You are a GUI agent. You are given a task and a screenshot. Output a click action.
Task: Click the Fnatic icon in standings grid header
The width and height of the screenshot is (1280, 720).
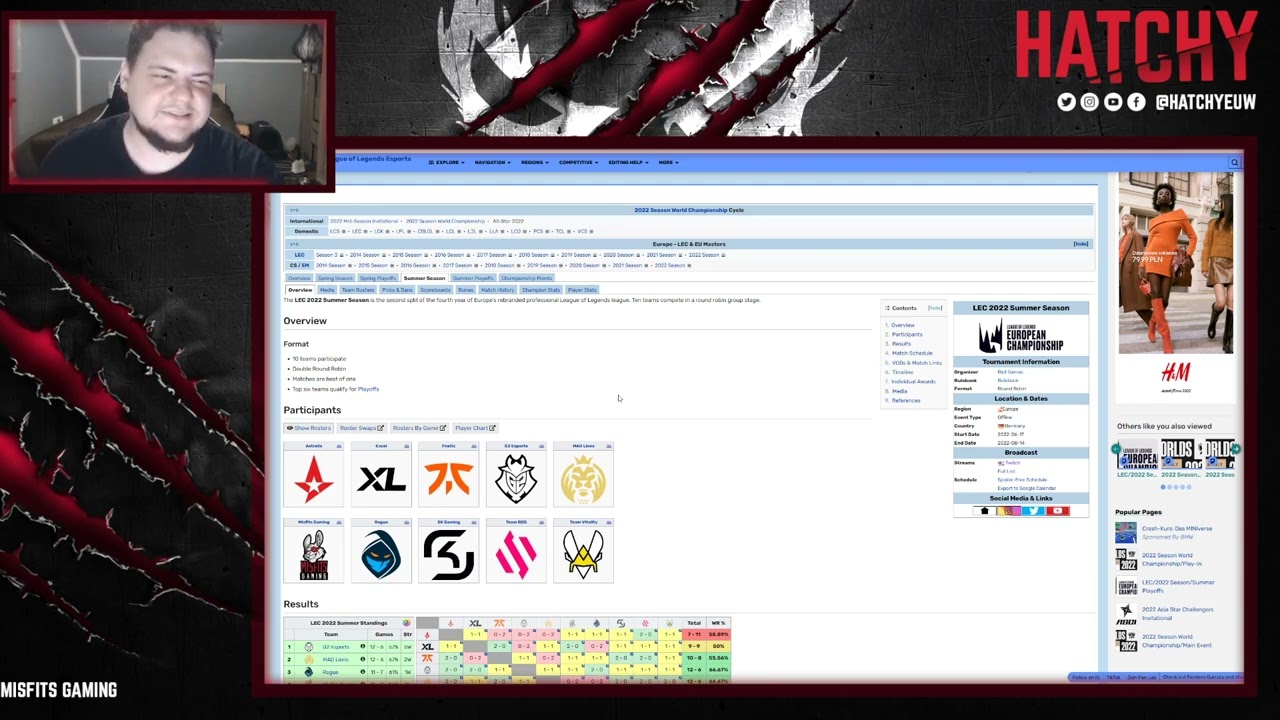point(499,623)
